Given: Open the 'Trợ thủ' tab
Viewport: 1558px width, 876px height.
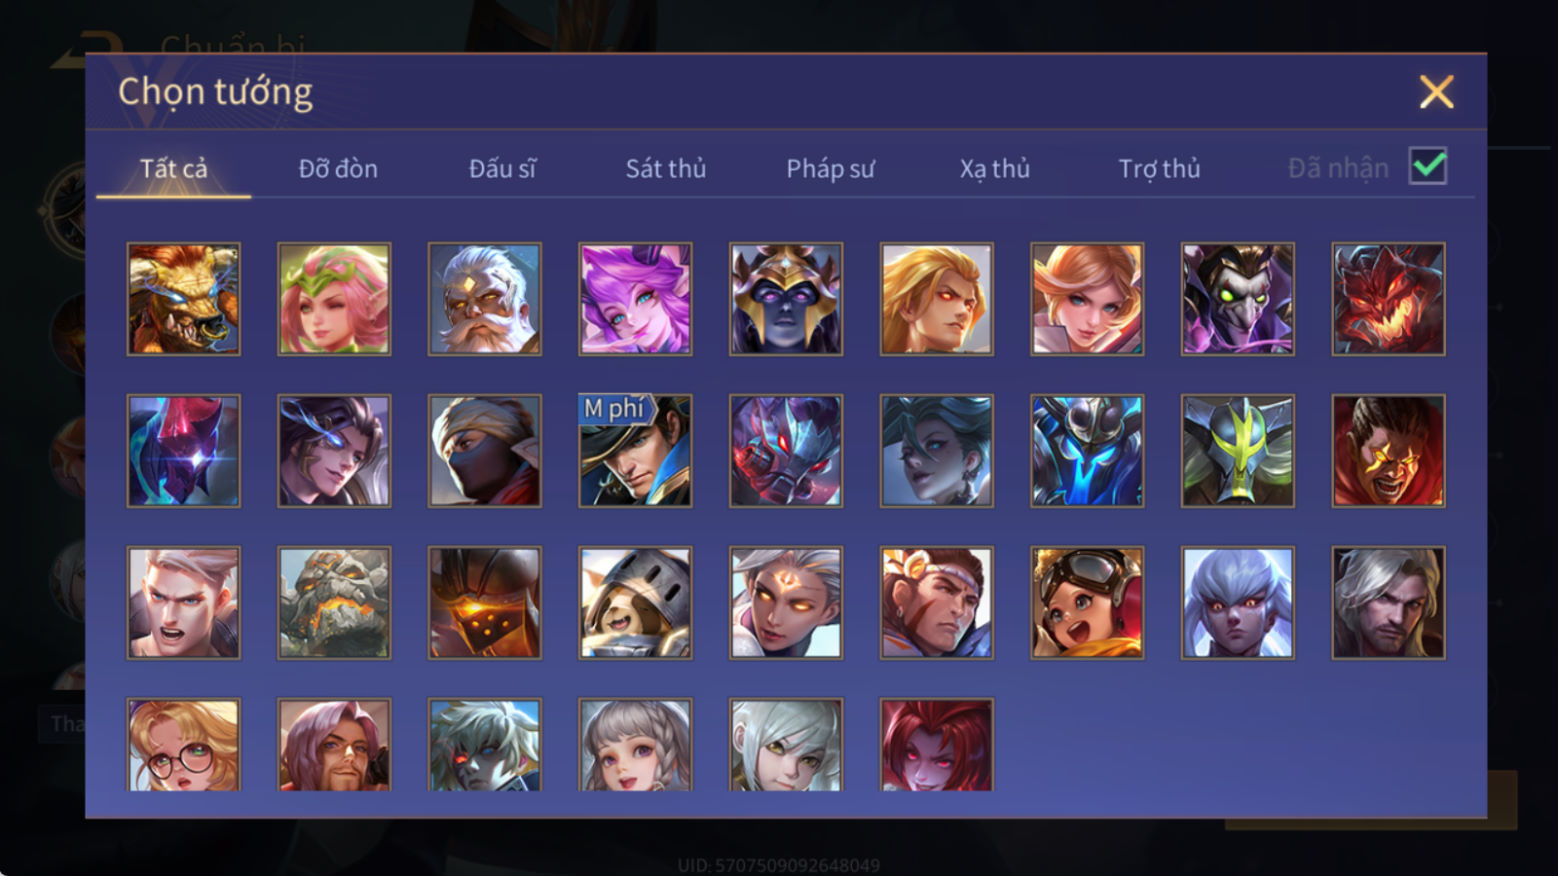Looking at the screenshot, I should pos(1159,168).
